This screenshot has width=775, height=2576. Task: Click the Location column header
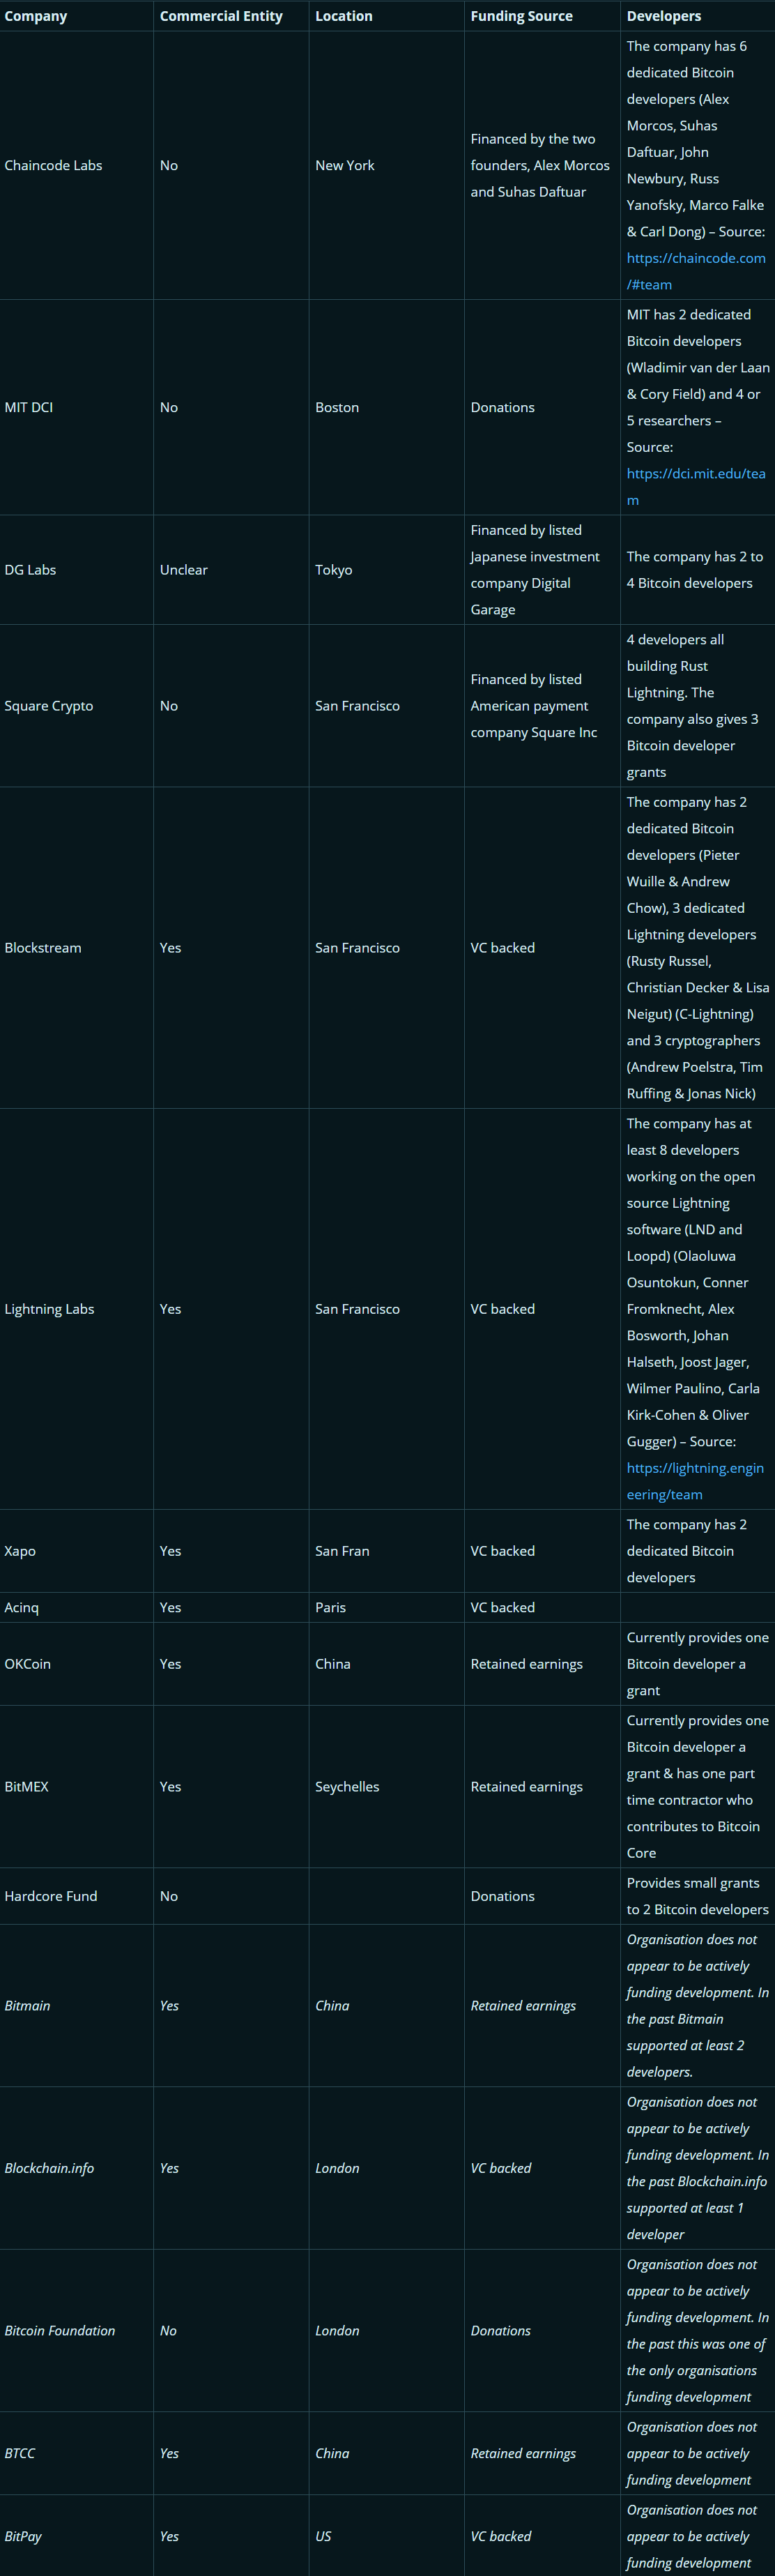(344, 16)
